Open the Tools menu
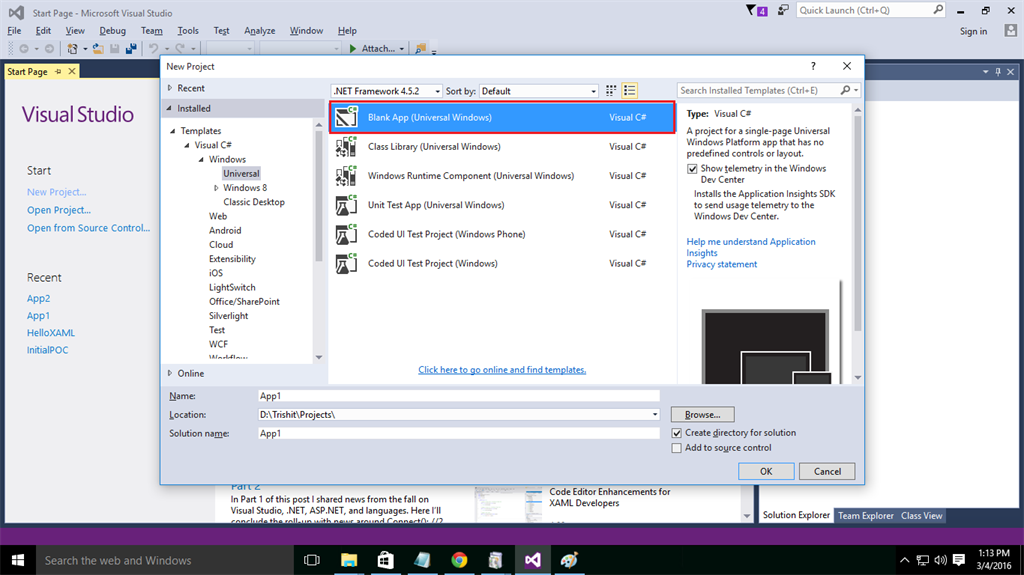1024x575 pixels. click(188, 31)
